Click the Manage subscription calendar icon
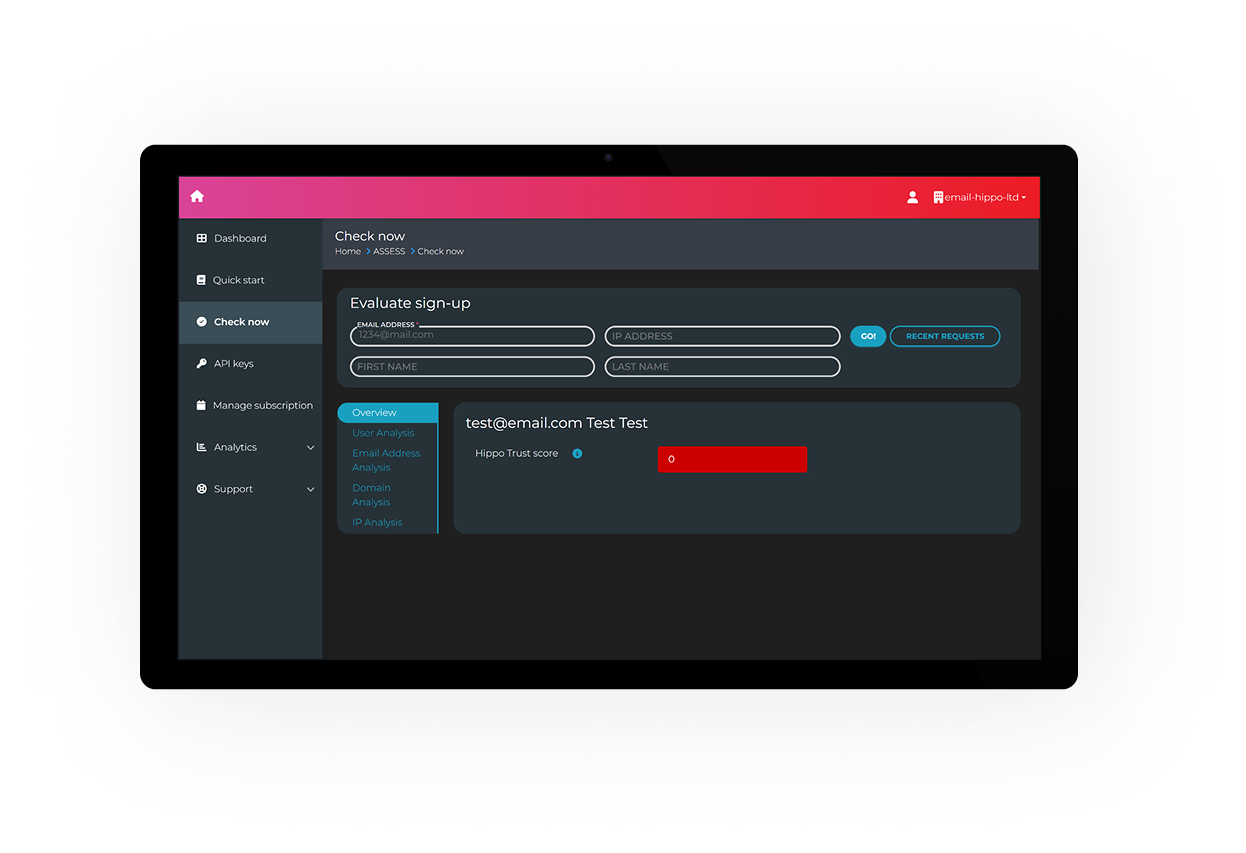This screenshot has height=853, width=1246. pyautogui.click(x=201, y=405)
